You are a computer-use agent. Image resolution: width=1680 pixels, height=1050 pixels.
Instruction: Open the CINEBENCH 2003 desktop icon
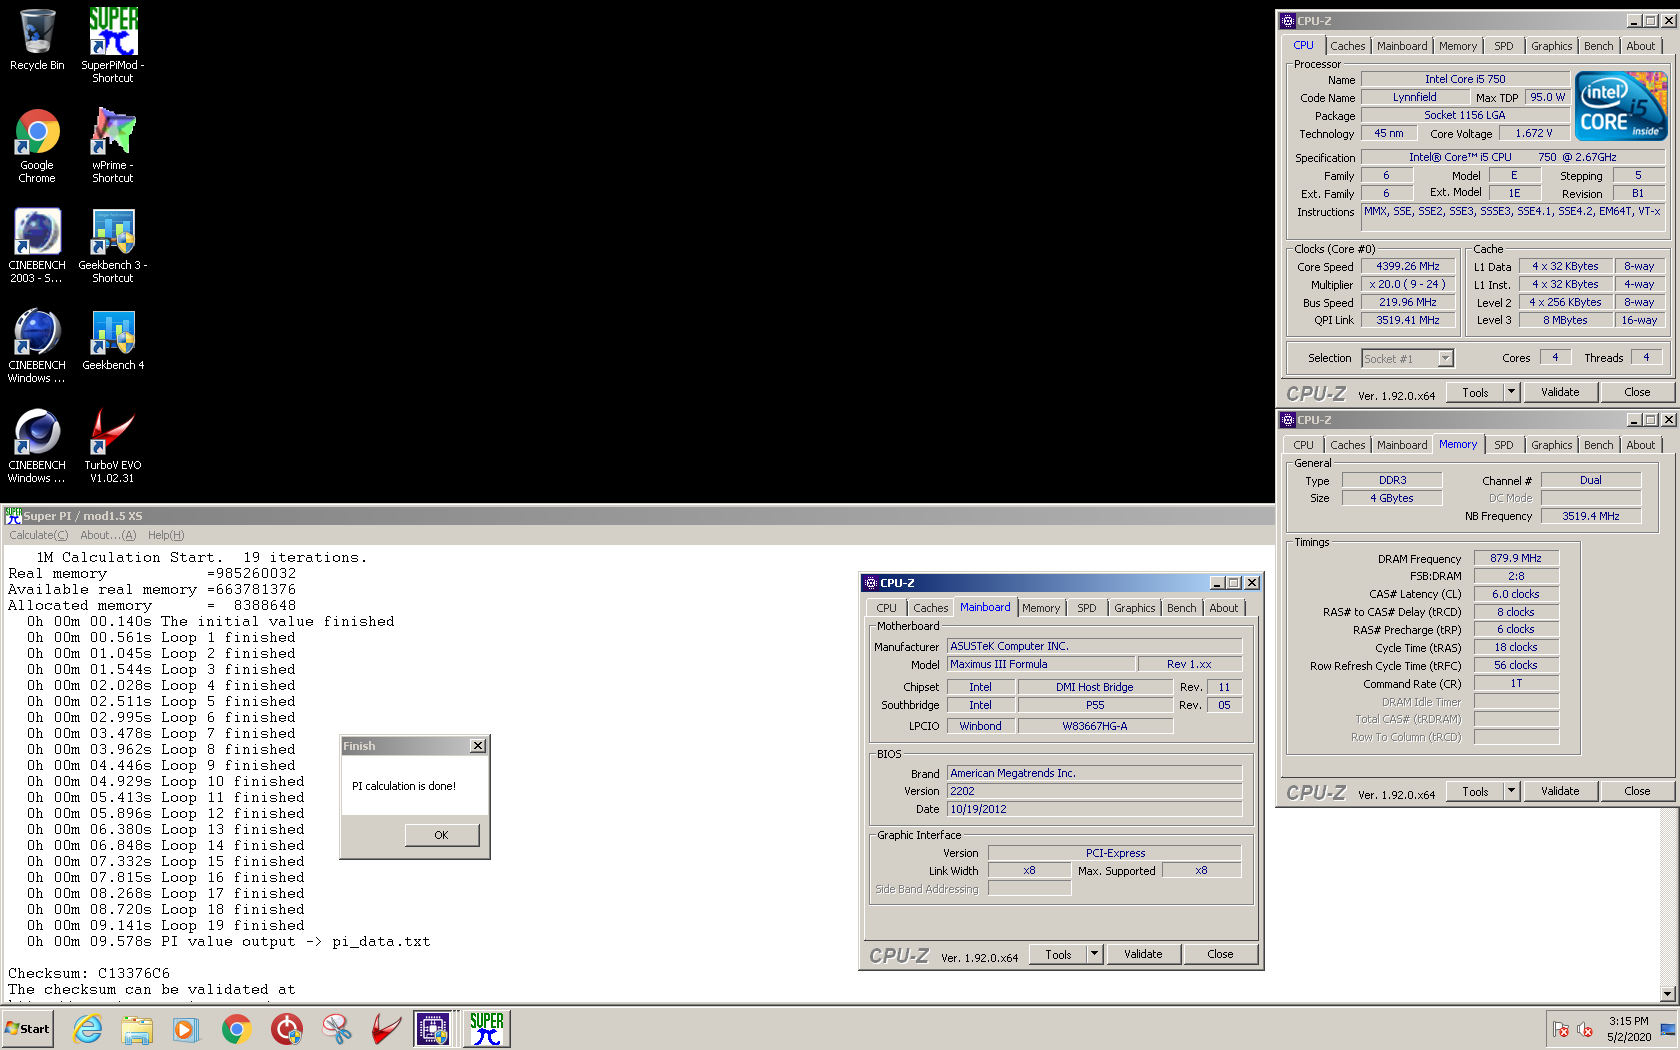[x=37, y=246]
